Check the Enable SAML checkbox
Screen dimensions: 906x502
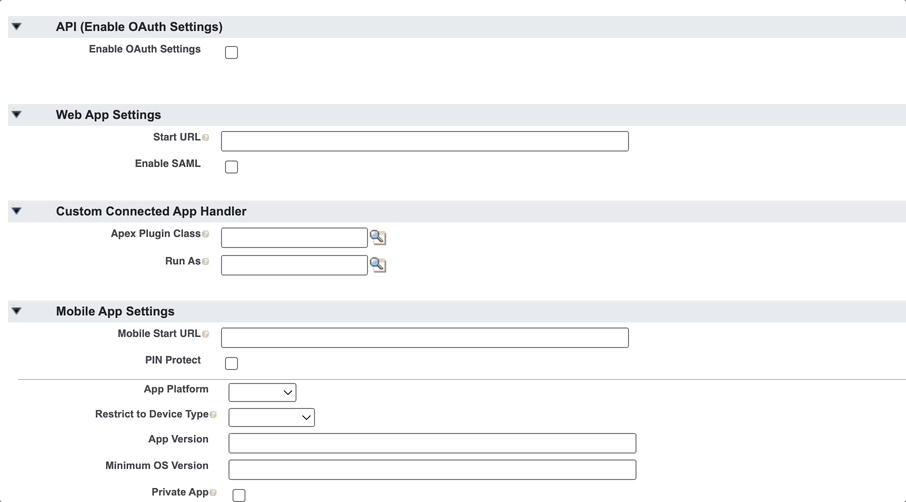(231, 167)
